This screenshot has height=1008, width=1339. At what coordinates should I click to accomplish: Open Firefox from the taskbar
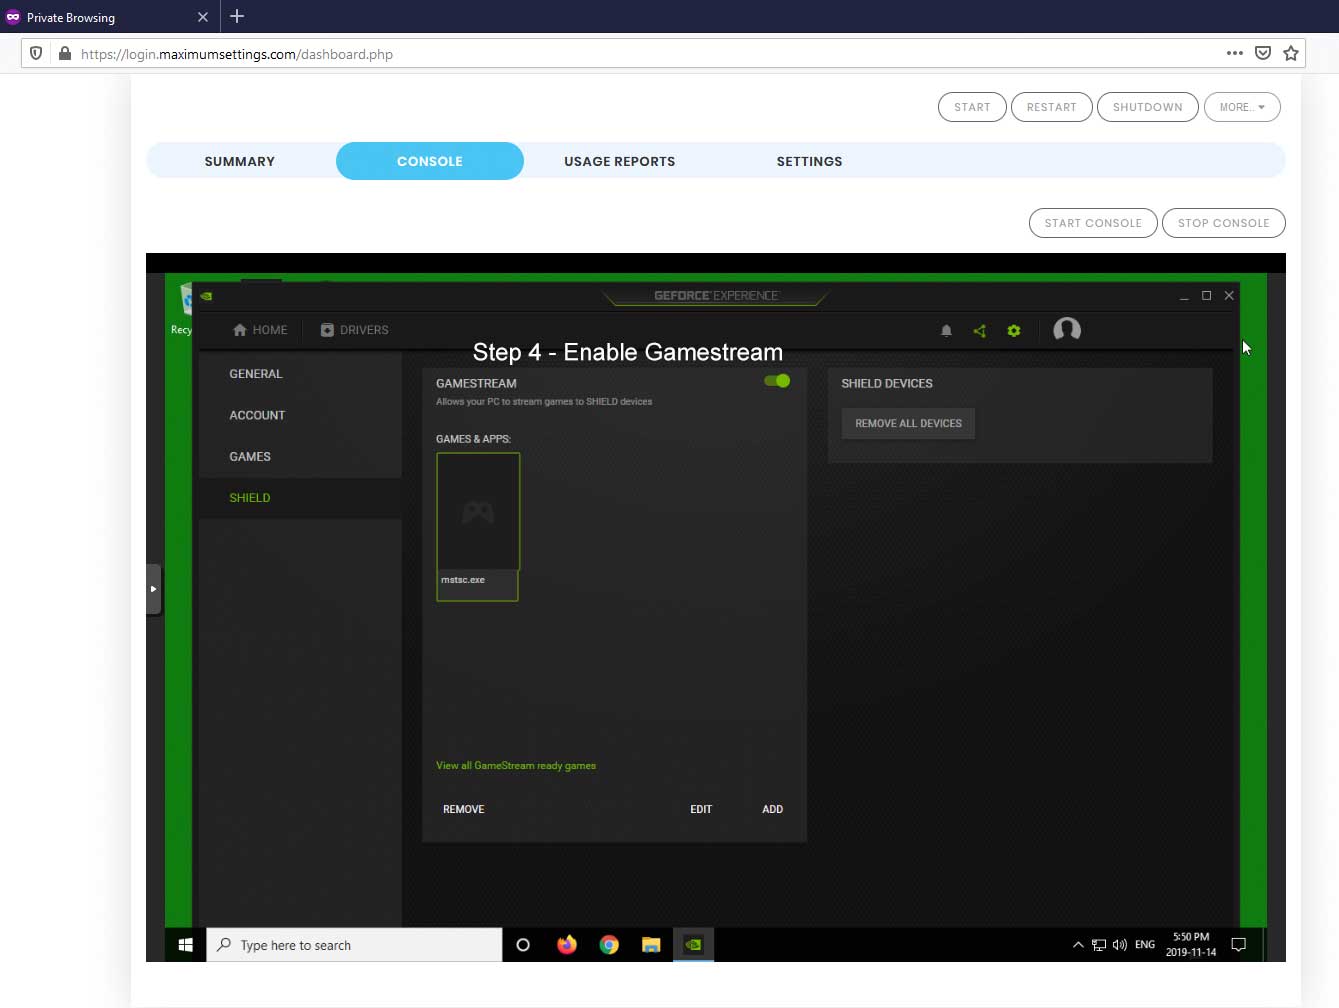(x=567, y=945)
